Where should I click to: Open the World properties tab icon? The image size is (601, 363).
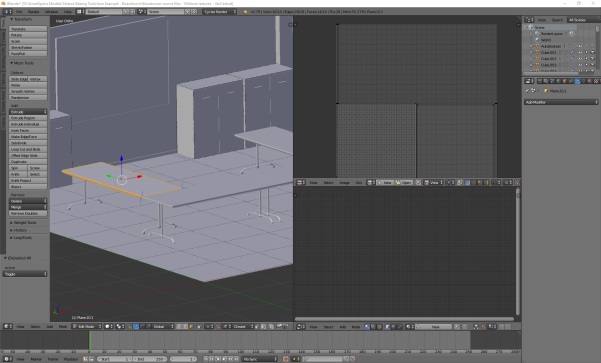click(x=558, y=81)
